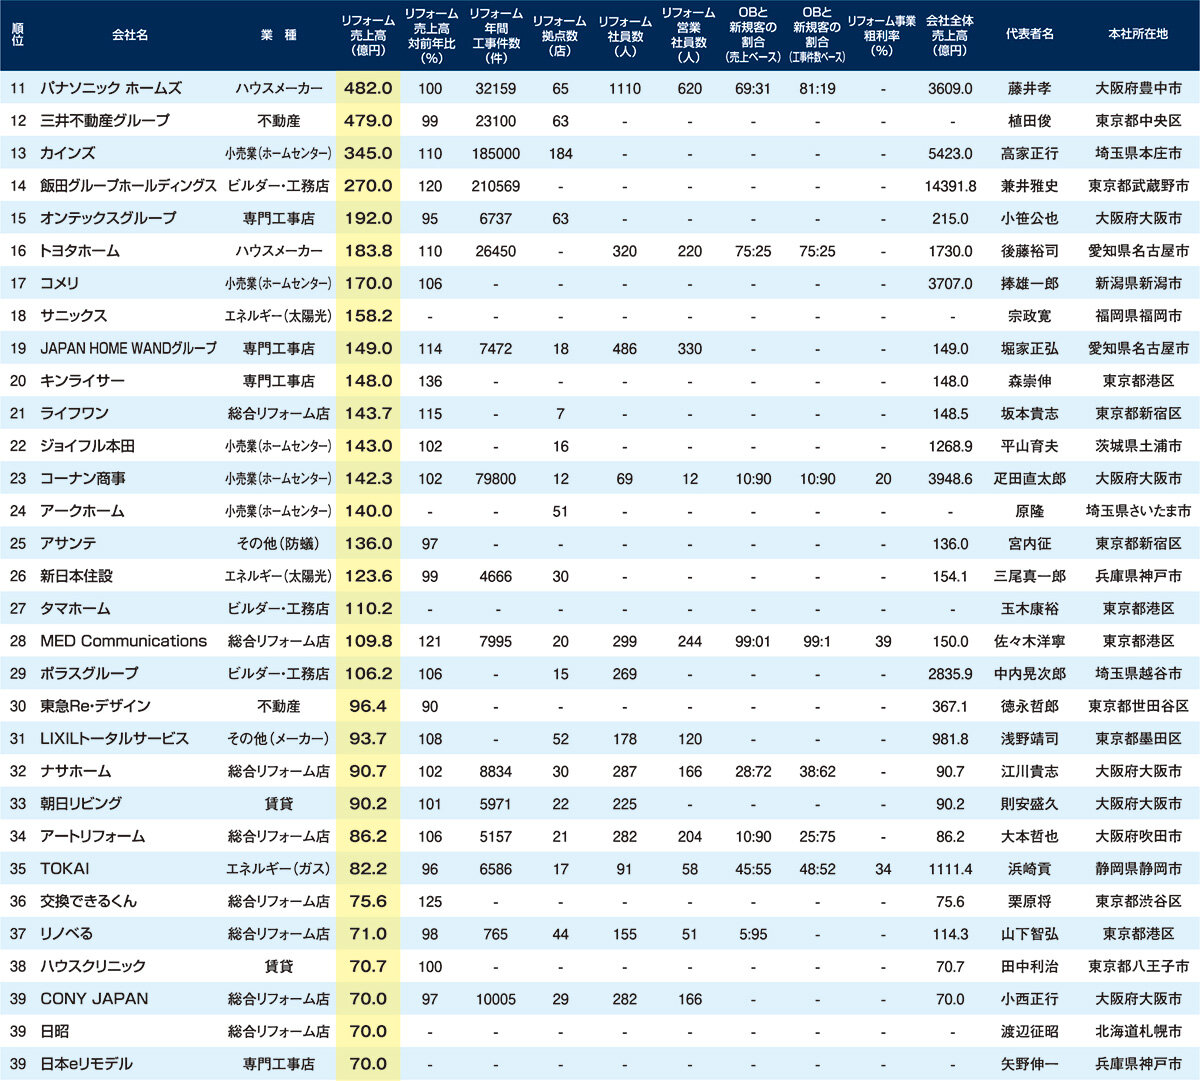Viewport: 1200px width, 1081px height.
Task: Click industry cell エネルギー(ガス)
Action: 279,869
